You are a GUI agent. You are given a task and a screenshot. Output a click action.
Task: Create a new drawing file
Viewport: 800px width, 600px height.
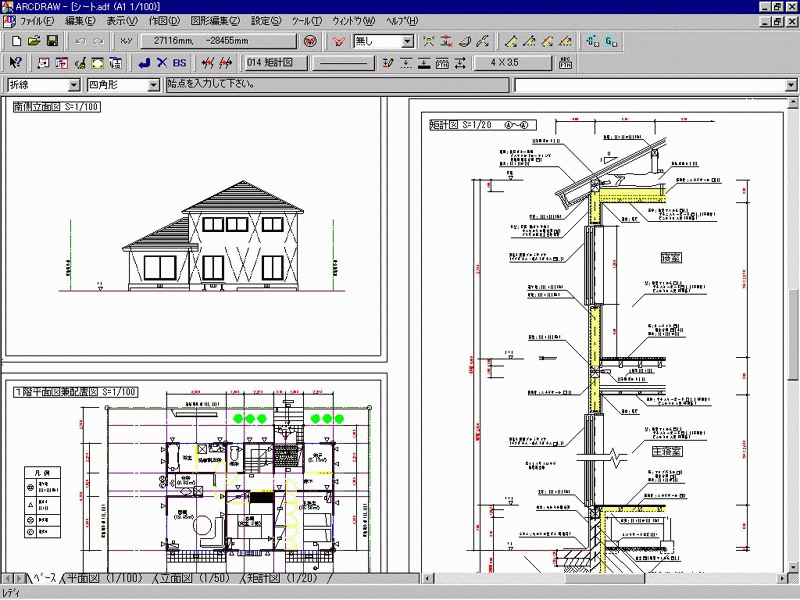click(x=18, y=41)
